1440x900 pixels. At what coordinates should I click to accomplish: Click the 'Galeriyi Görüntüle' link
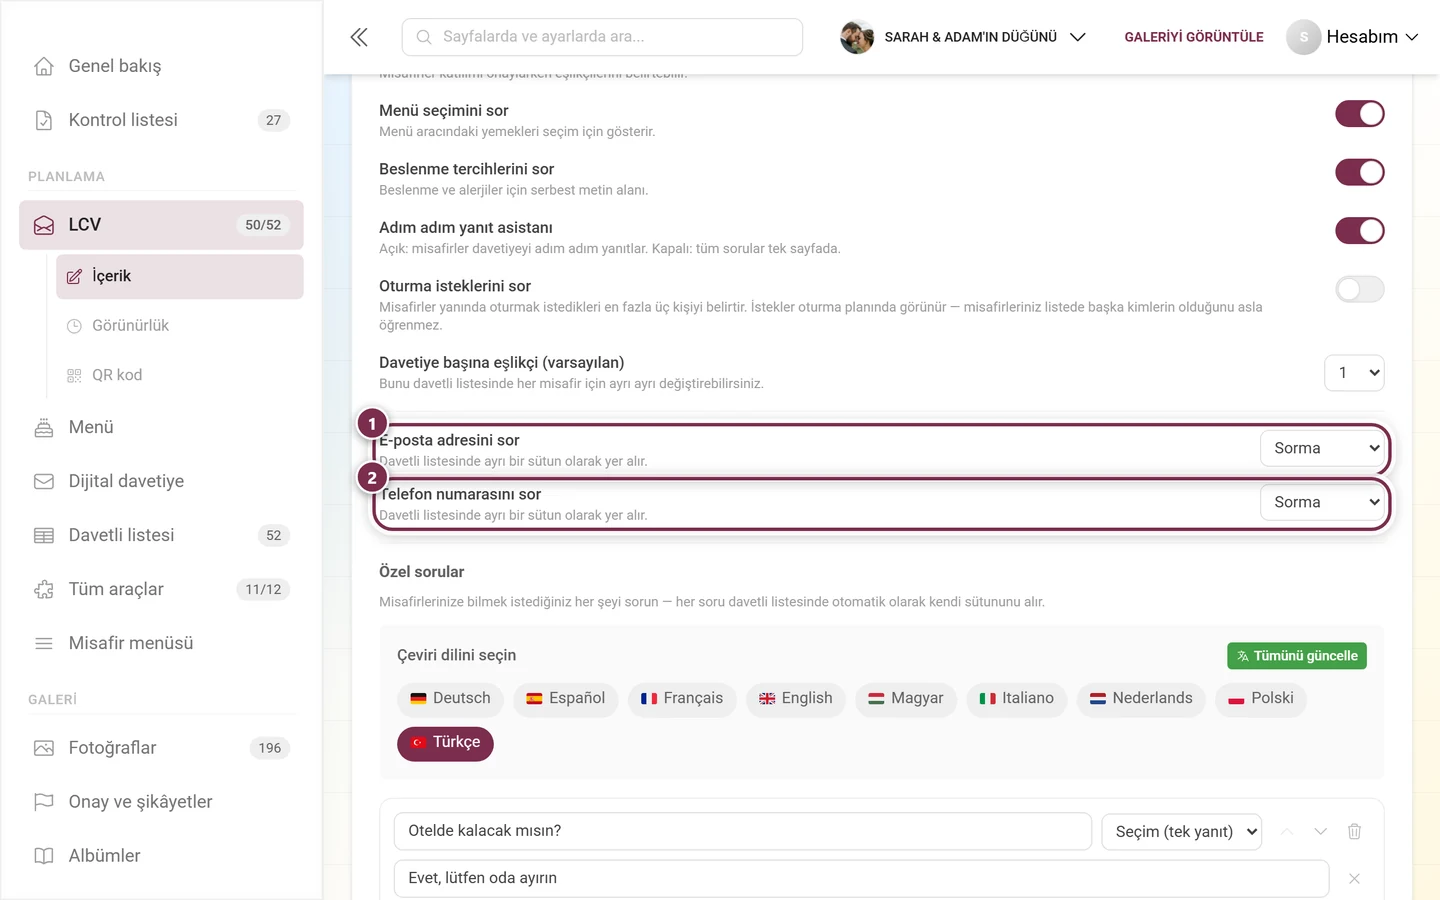coord(1194,37)
